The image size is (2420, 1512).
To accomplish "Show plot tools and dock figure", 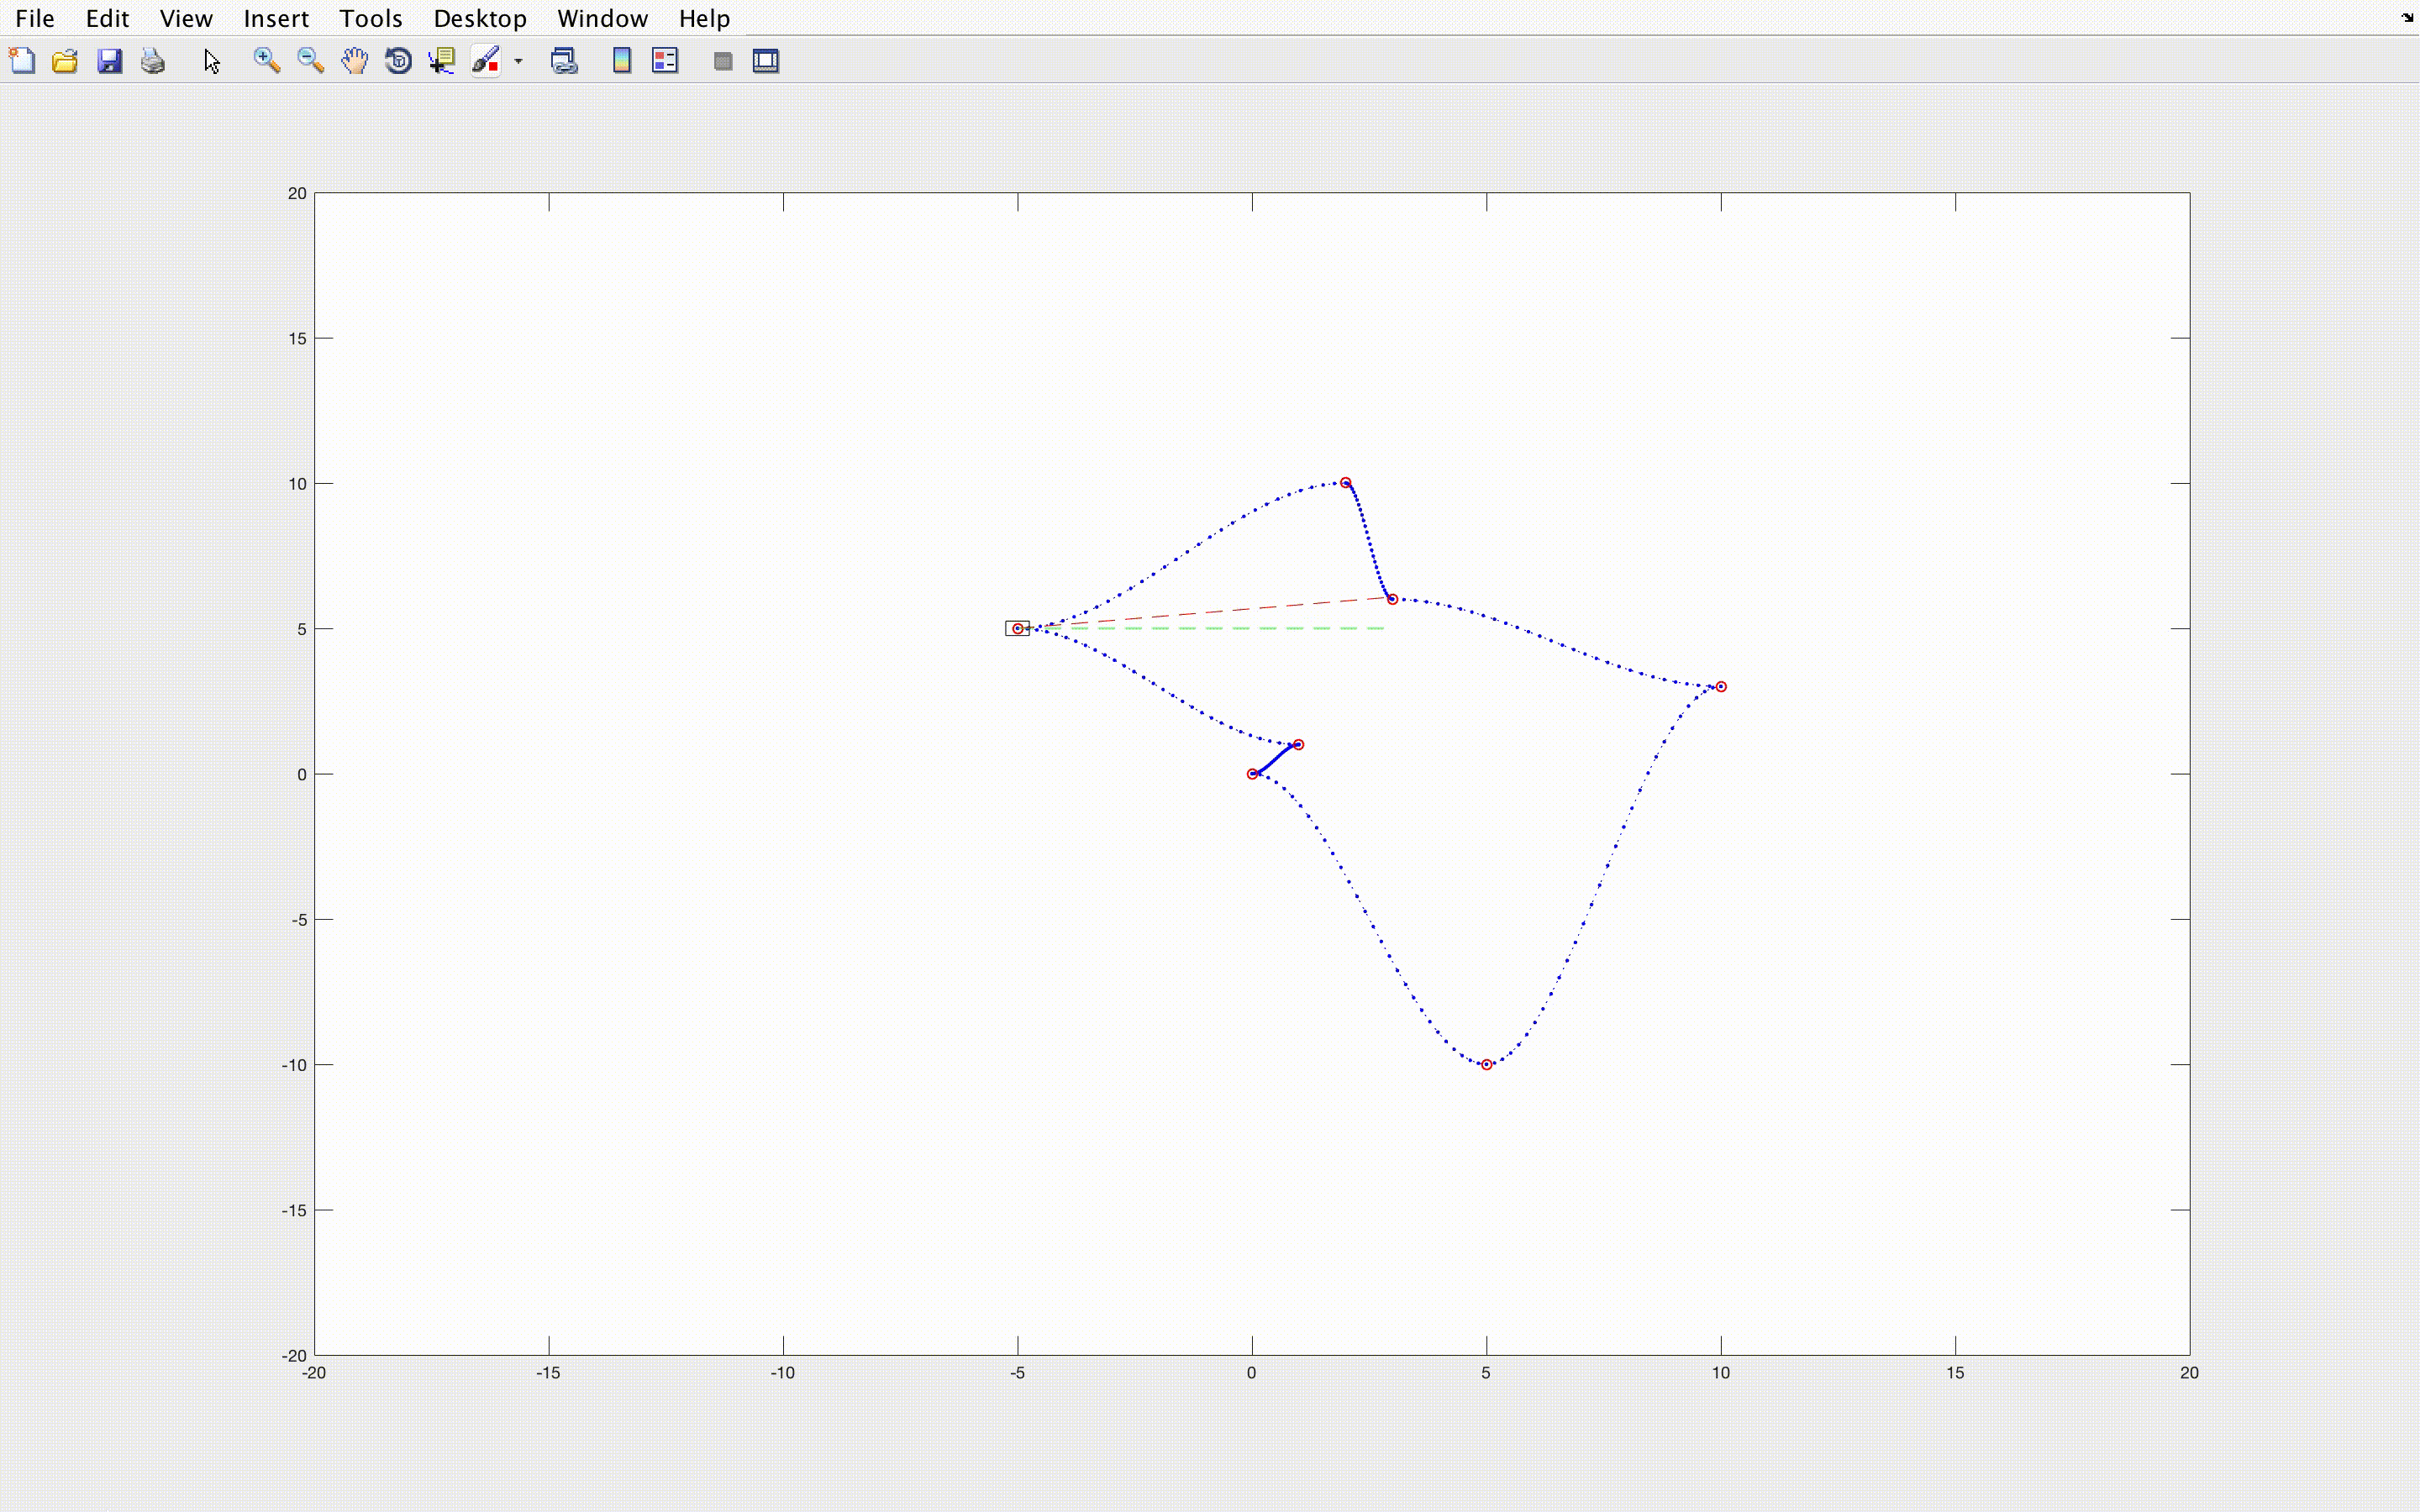I will 766,61.
